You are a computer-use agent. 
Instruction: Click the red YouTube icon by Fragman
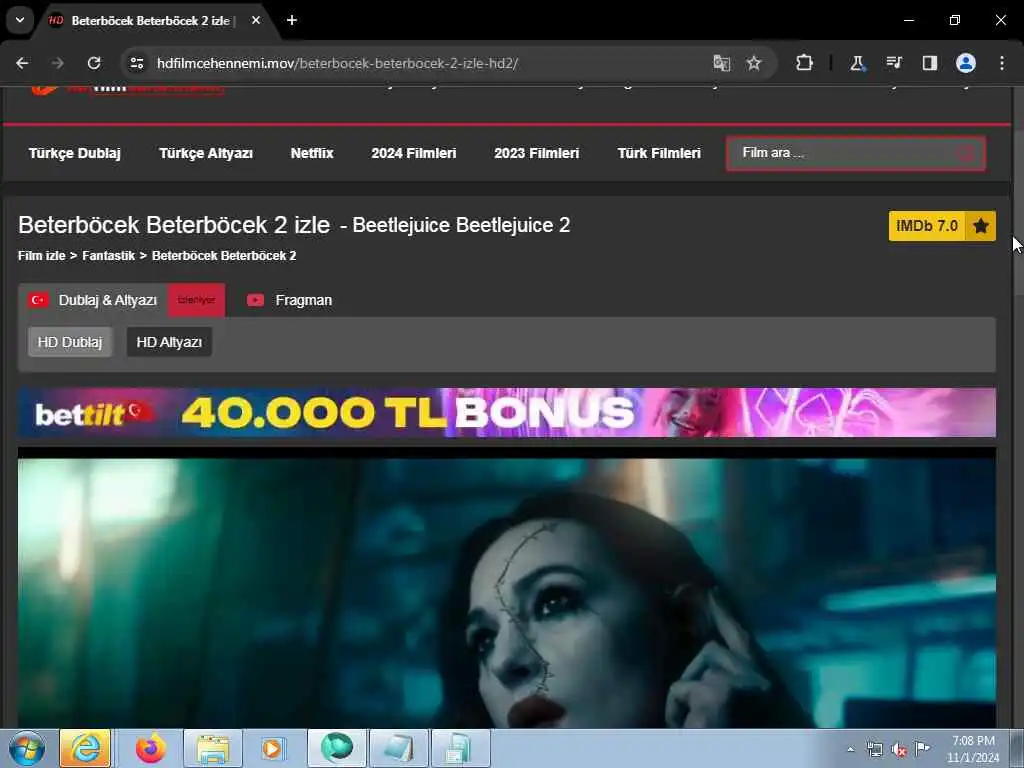pos(255,300)
